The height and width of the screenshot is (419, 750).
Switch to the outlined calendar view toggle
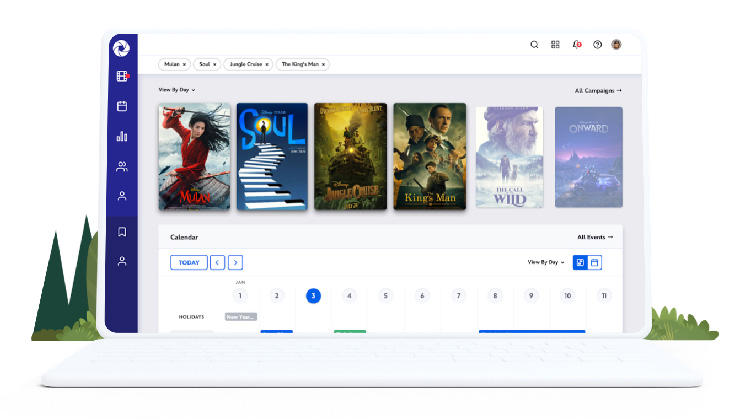click(595, 262)
